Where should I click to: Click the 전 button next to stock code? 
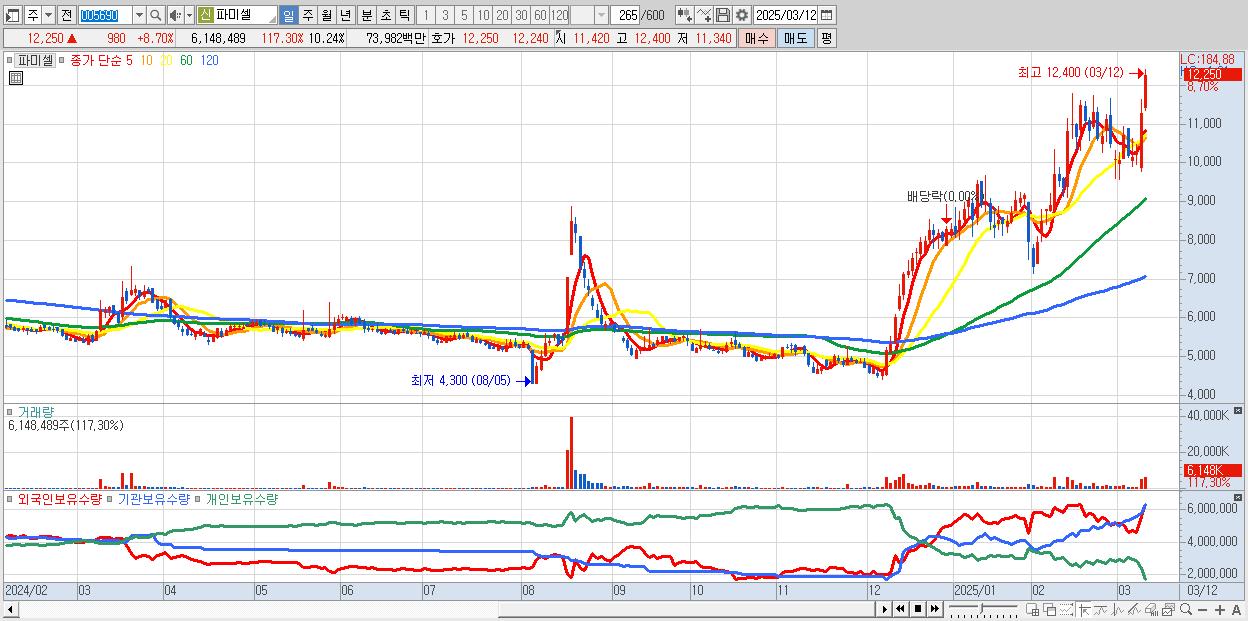[66, 15]
